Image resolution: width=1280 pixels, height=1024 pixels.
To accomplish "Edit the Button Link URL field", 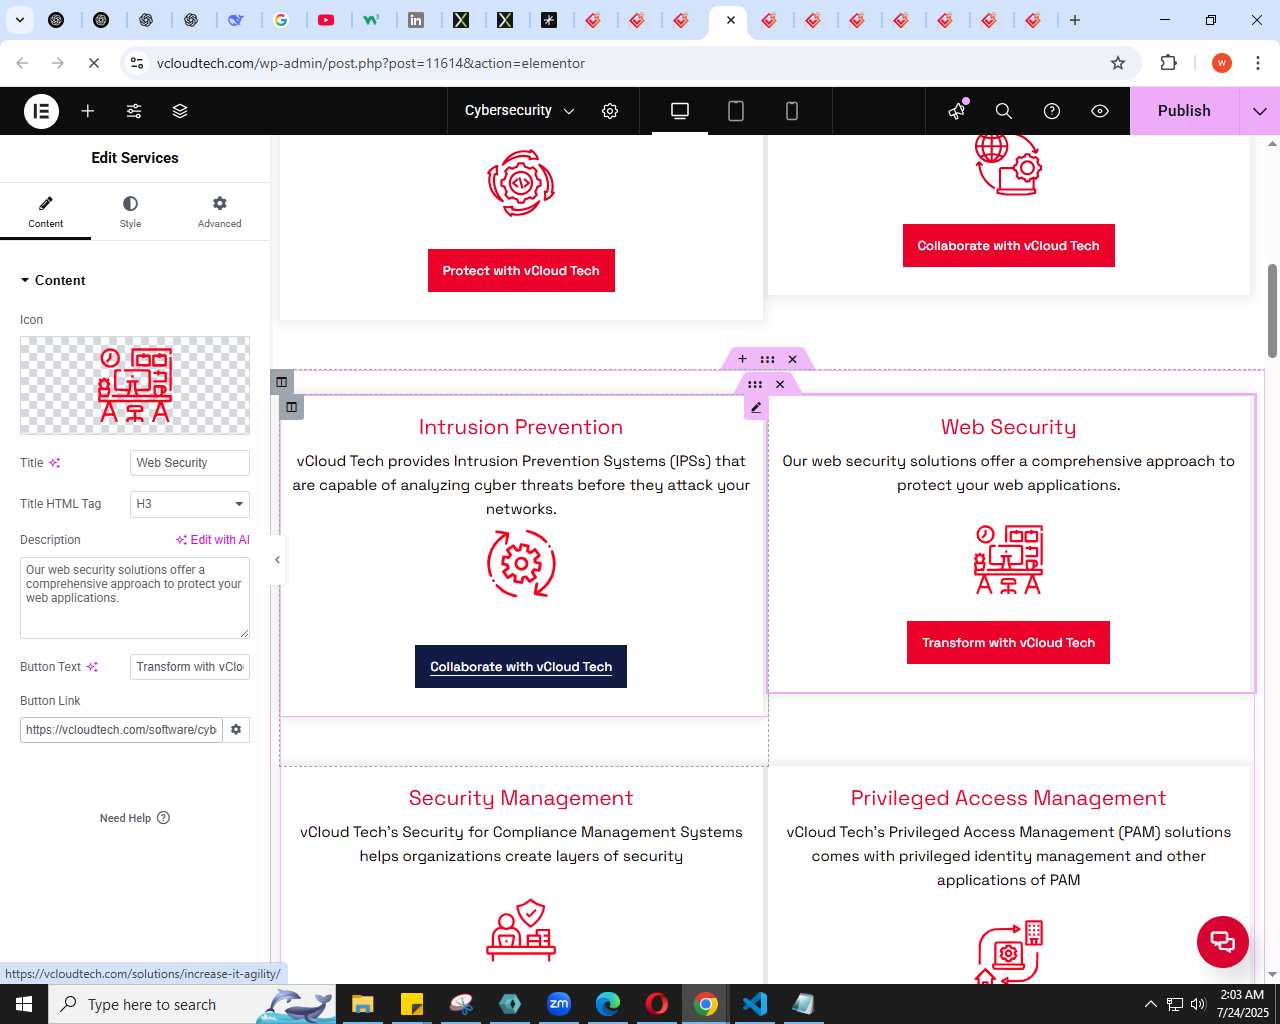I will coord(121,730).
